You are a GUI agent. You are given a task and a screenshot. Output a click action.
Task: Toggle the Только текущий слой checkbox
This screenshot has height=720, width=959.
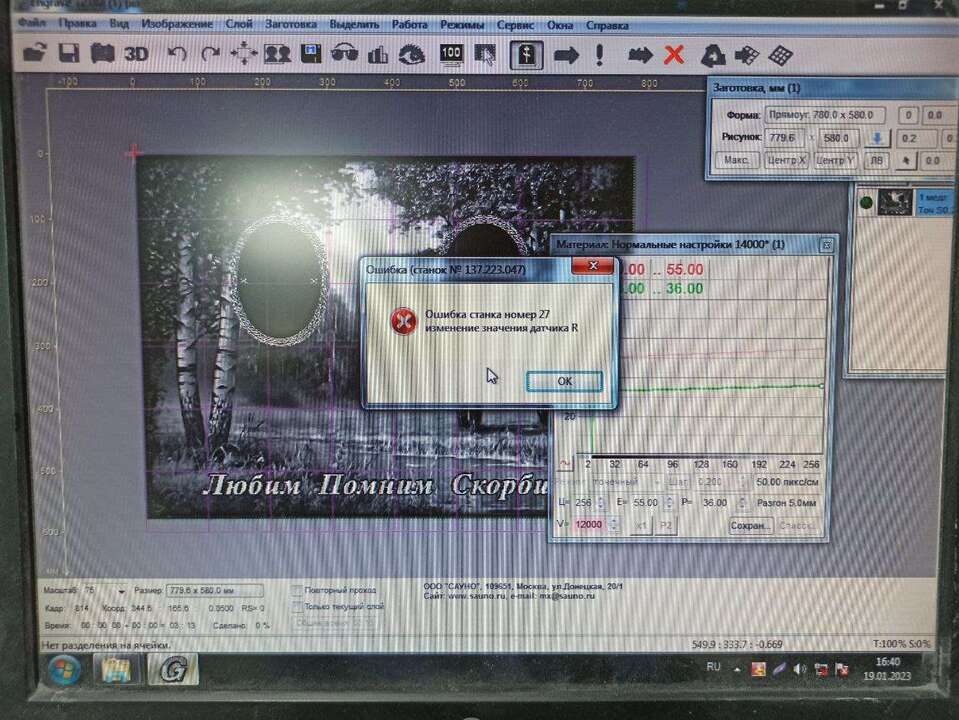tap(297, 606)
